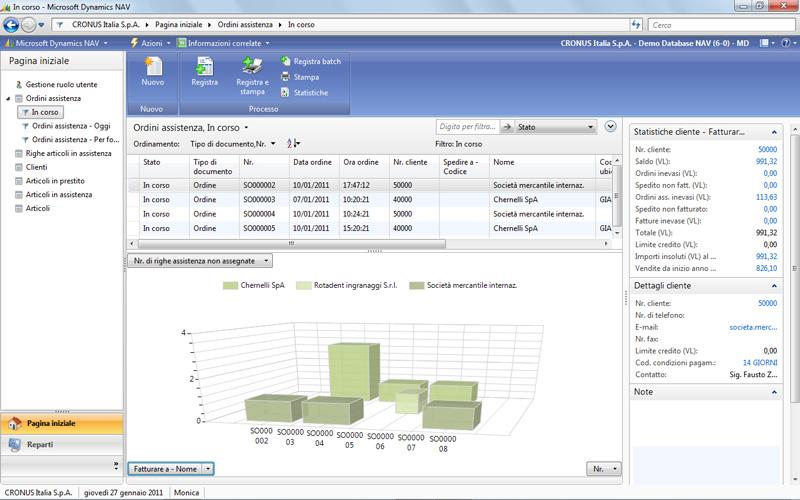This screenshot has height=500, width=800.
Task: Go back with the blue back arrow
Action: point(11,24)
